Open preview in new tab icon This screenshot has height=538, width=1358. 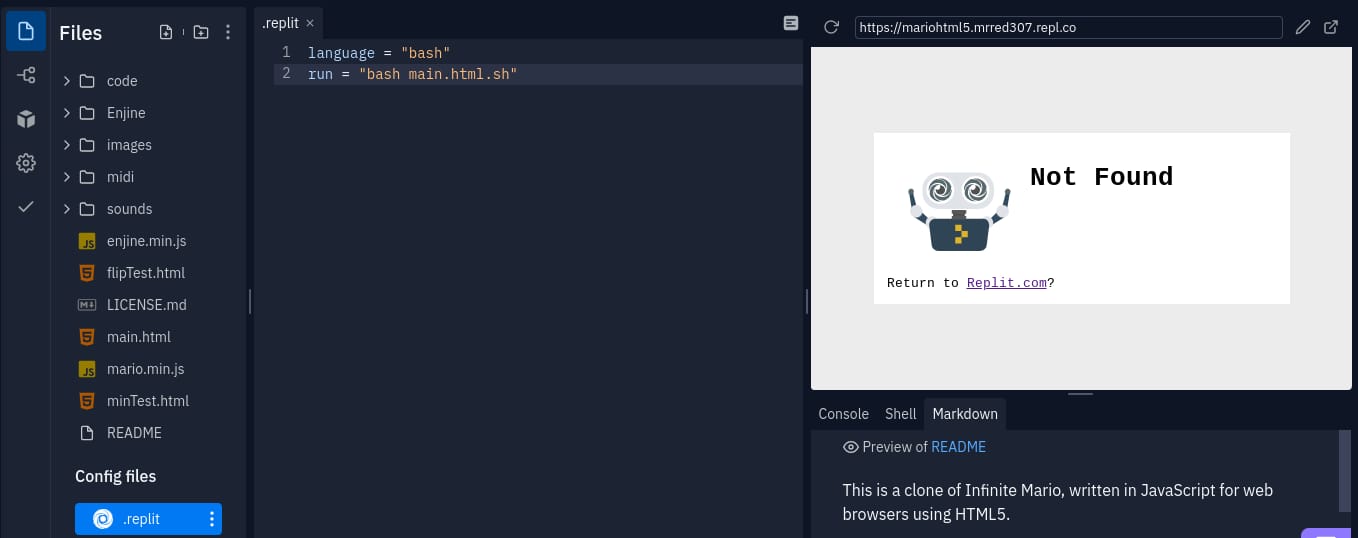(x=1331, y=27)
